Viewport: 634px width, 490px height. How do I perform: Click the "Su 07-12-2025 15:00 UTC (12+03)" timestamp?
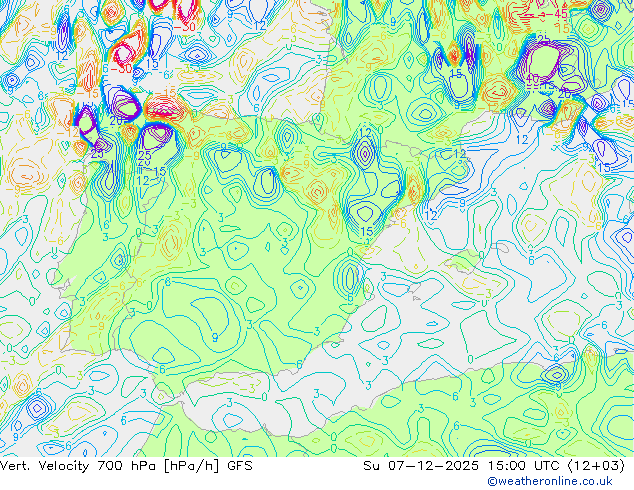(x=494, y=466)
